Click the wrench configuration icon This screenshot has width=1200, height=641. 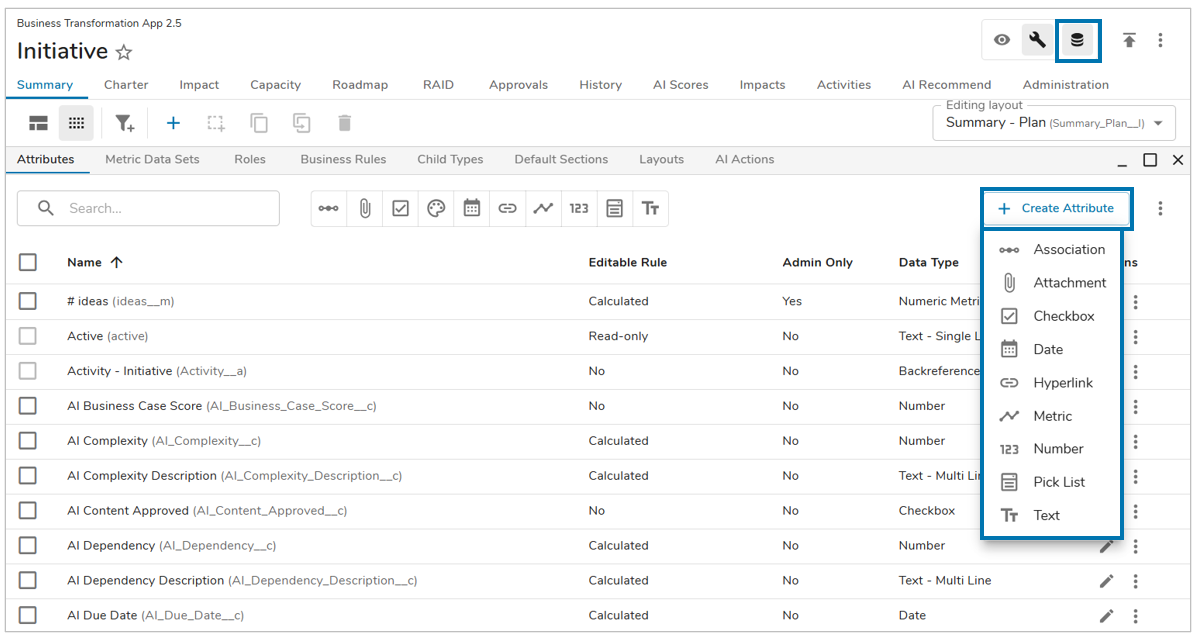[1037, 41]
